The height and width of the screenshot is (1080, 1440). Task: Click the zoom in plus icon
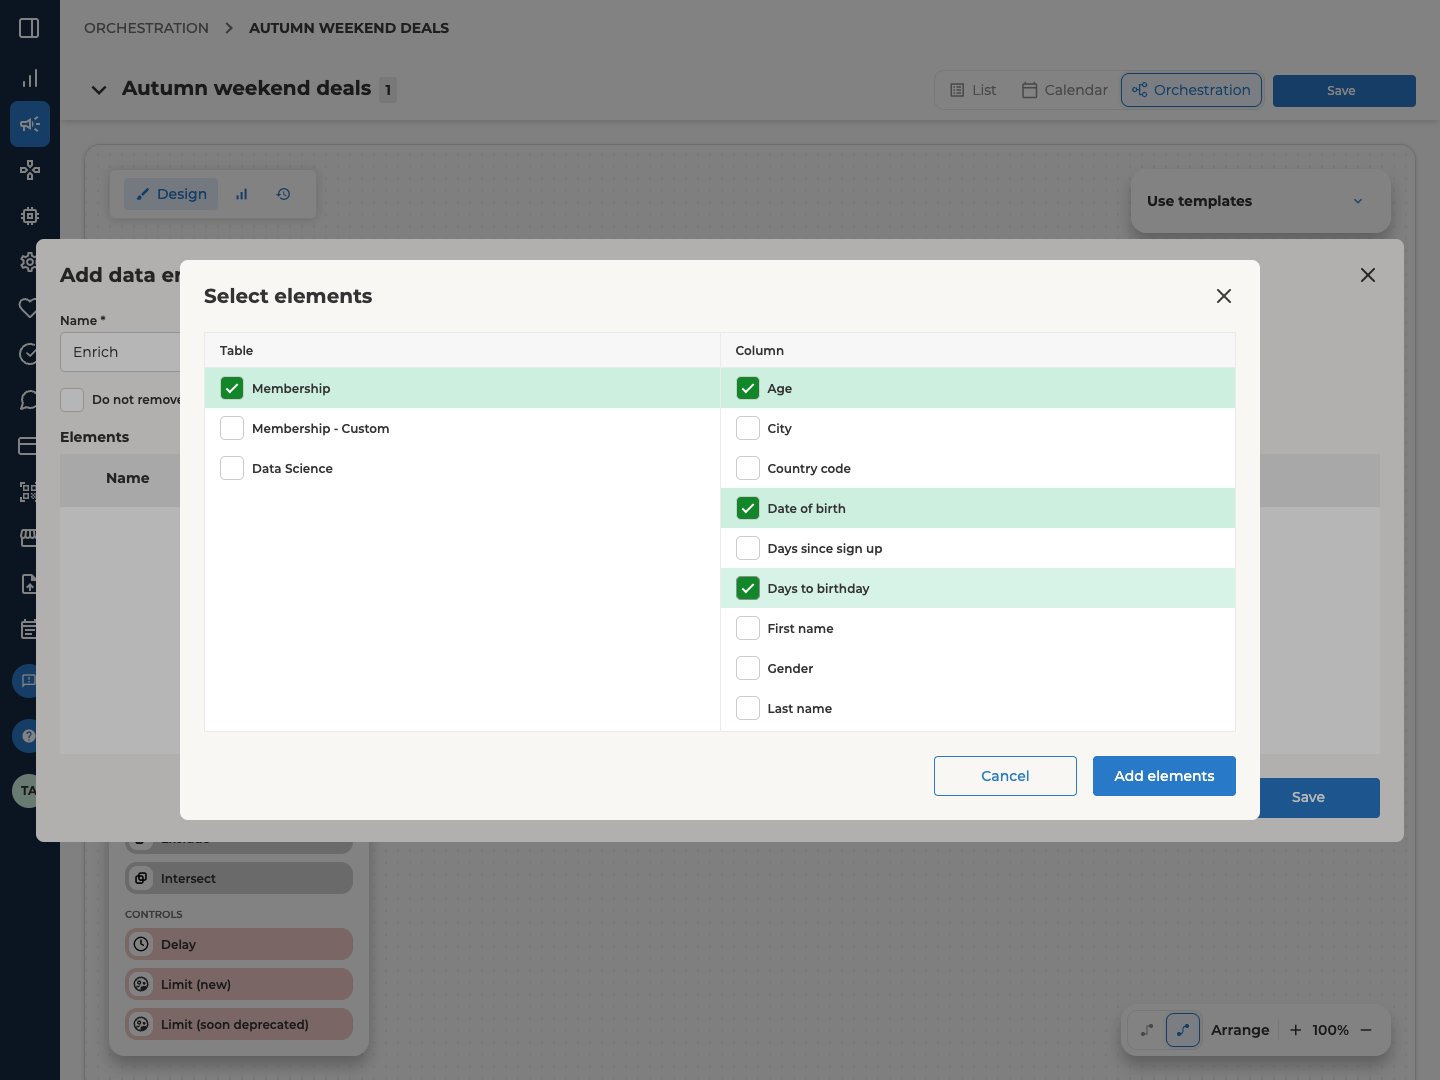[1295, 1030]
